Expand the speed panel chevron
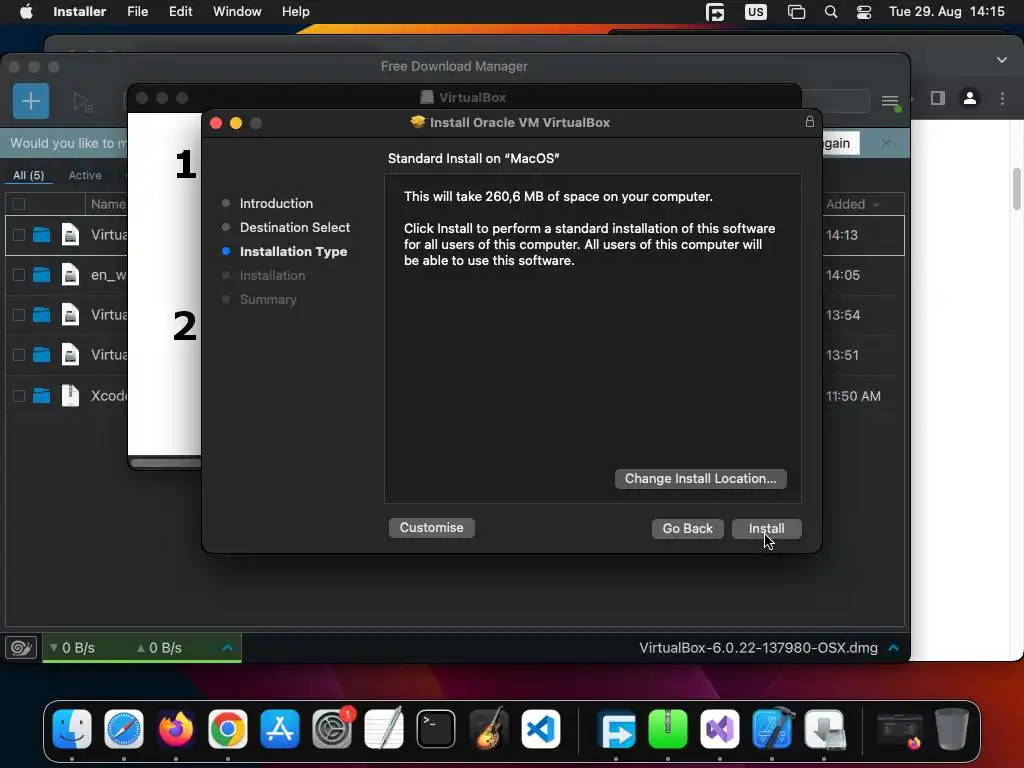The height and width of the screenshot is (768, 1024). pos(227,648)
